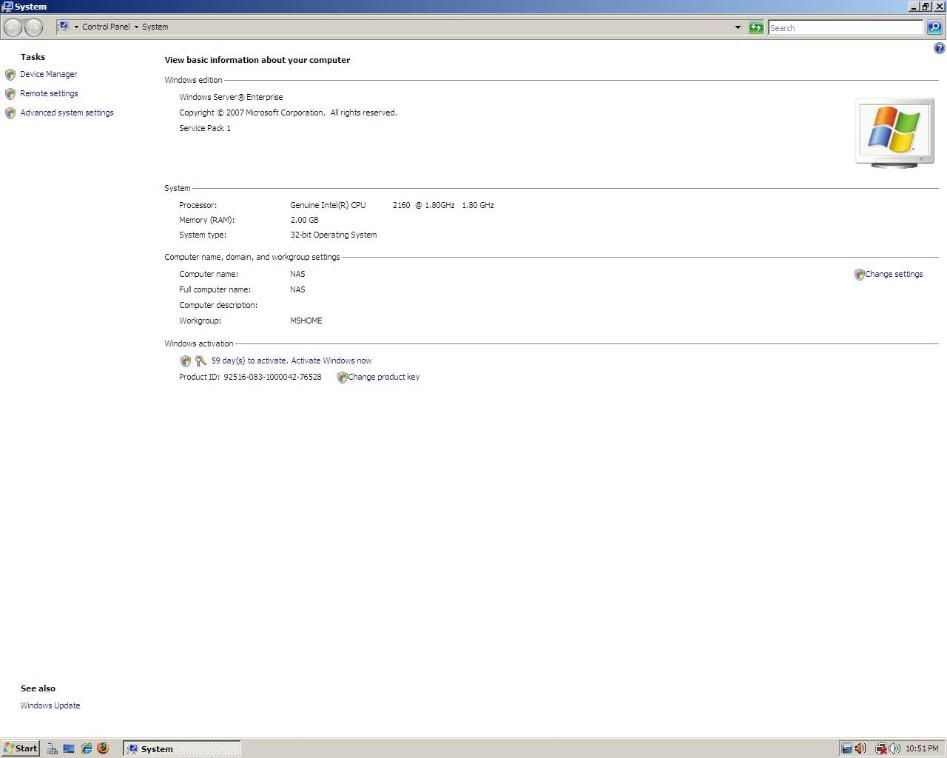Launch Internet Explorer from quick launch

click(x=86, y=749)
